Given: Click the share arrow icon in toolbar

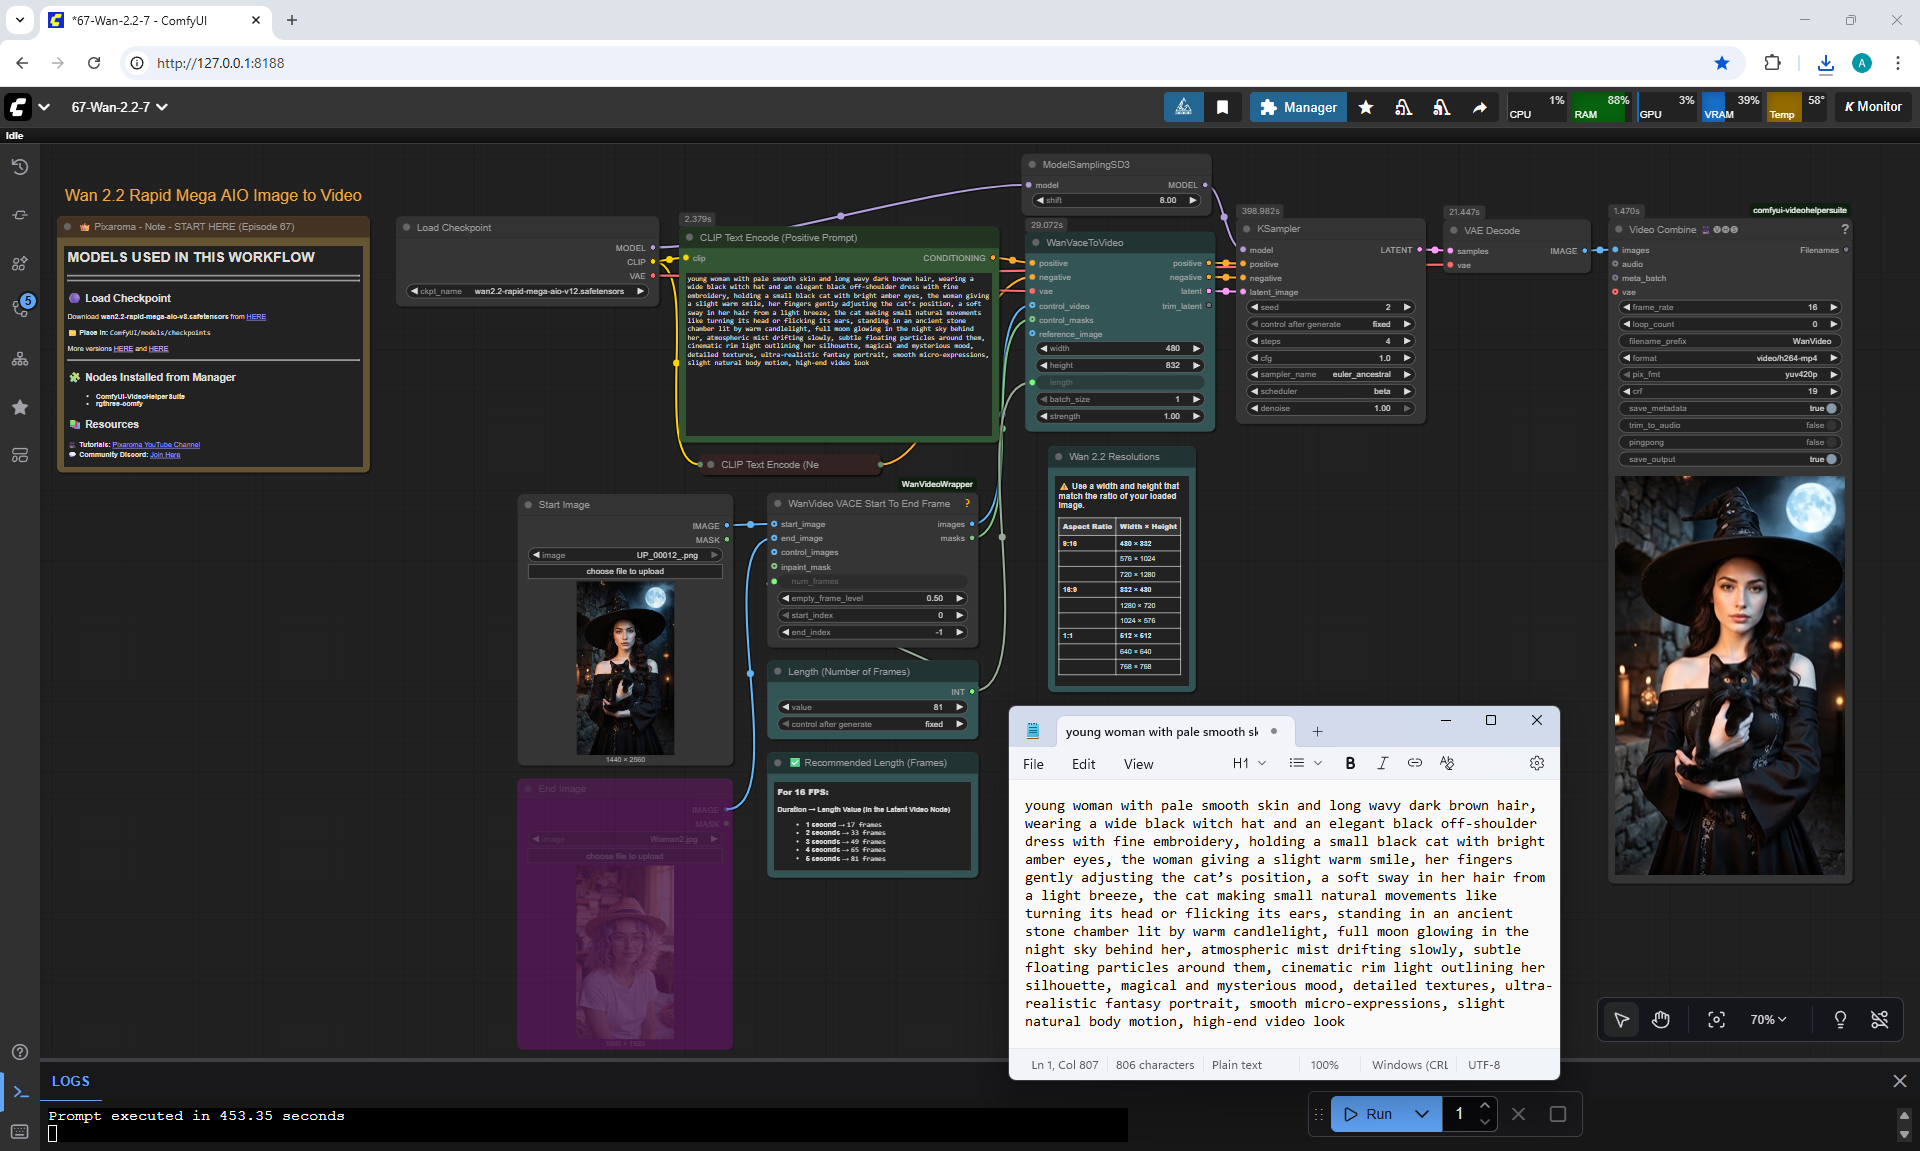Looking at the screenshot, I should (1479, 107).
